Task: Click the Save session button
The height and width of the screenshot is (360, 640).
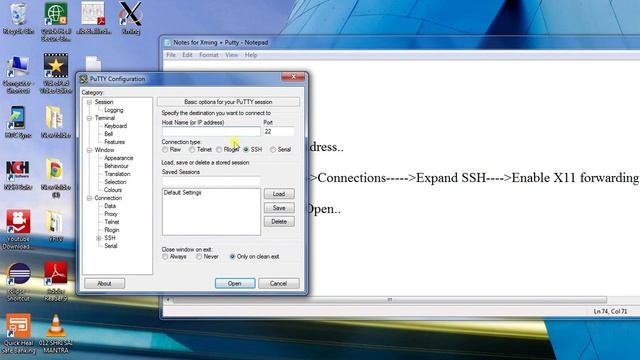Action: [279, 208]
